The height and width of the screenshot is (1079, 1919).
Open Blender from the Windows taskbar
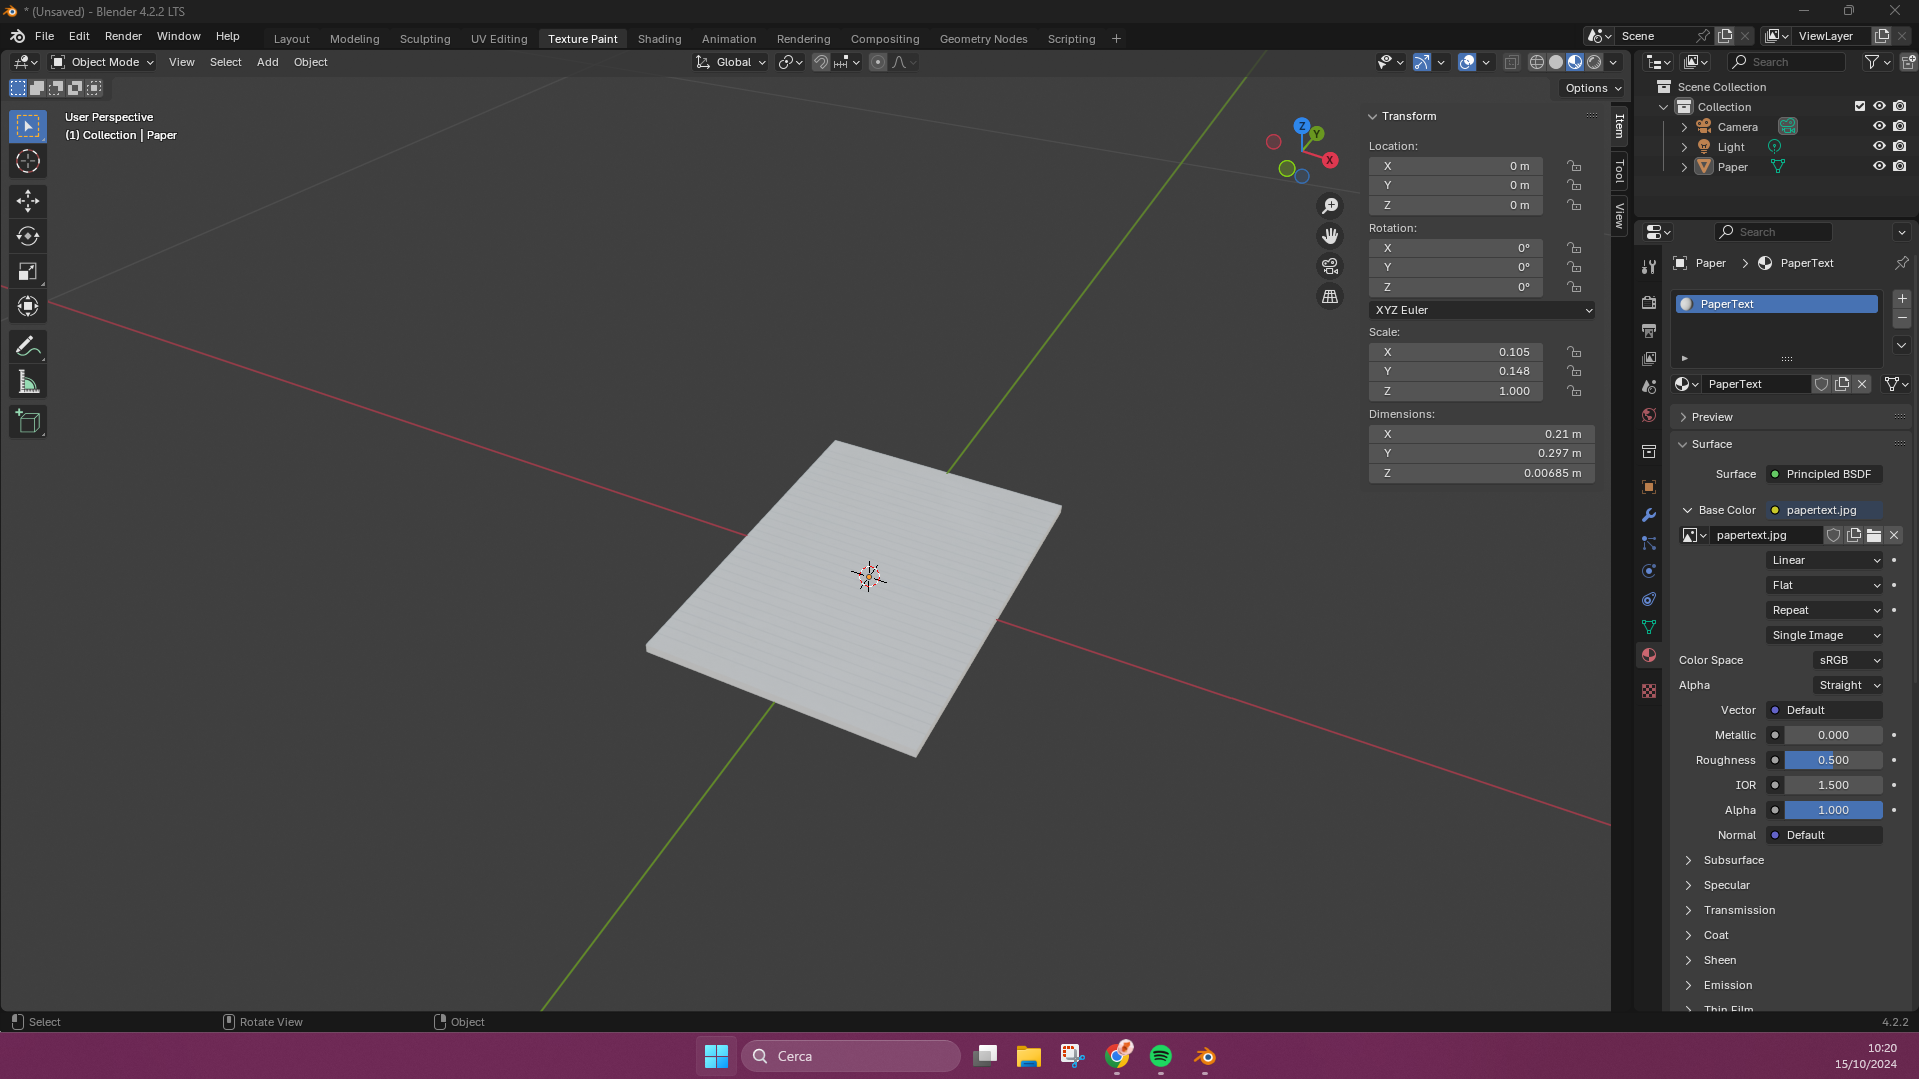[x=1205, y=1056]
